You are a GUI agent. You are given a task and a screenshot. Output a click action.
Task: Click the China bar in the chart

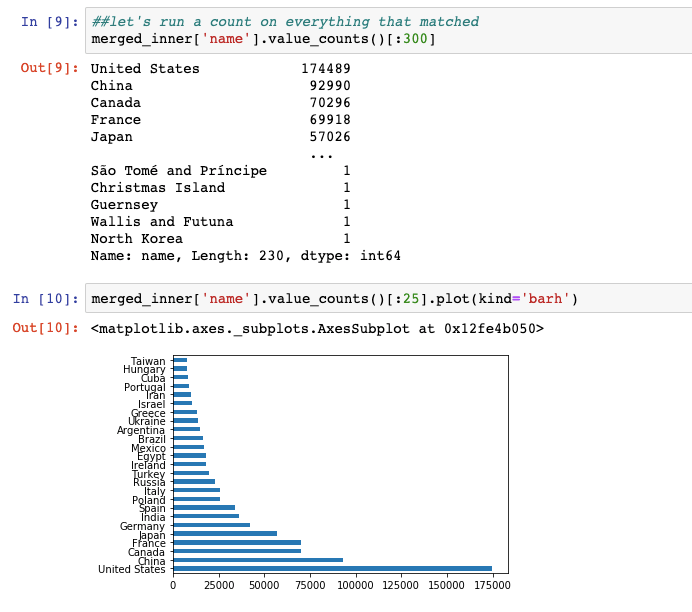pyautogui.click(x=258, y=560)
